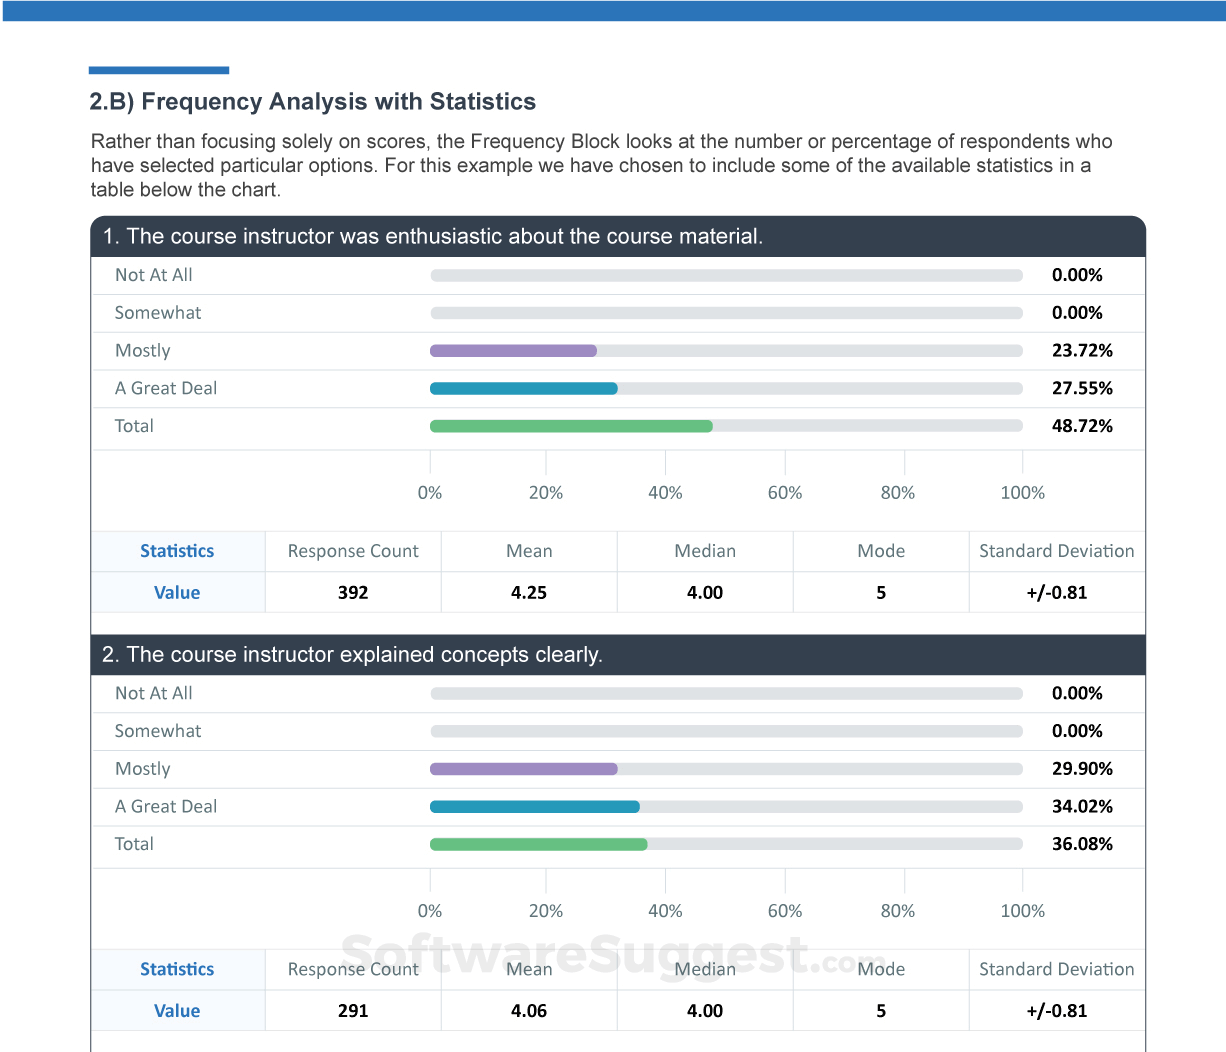The width and height of the screenshot is (1226, 1052).
Task: Click the green Total bar in question 1
Action: point(570,426)
